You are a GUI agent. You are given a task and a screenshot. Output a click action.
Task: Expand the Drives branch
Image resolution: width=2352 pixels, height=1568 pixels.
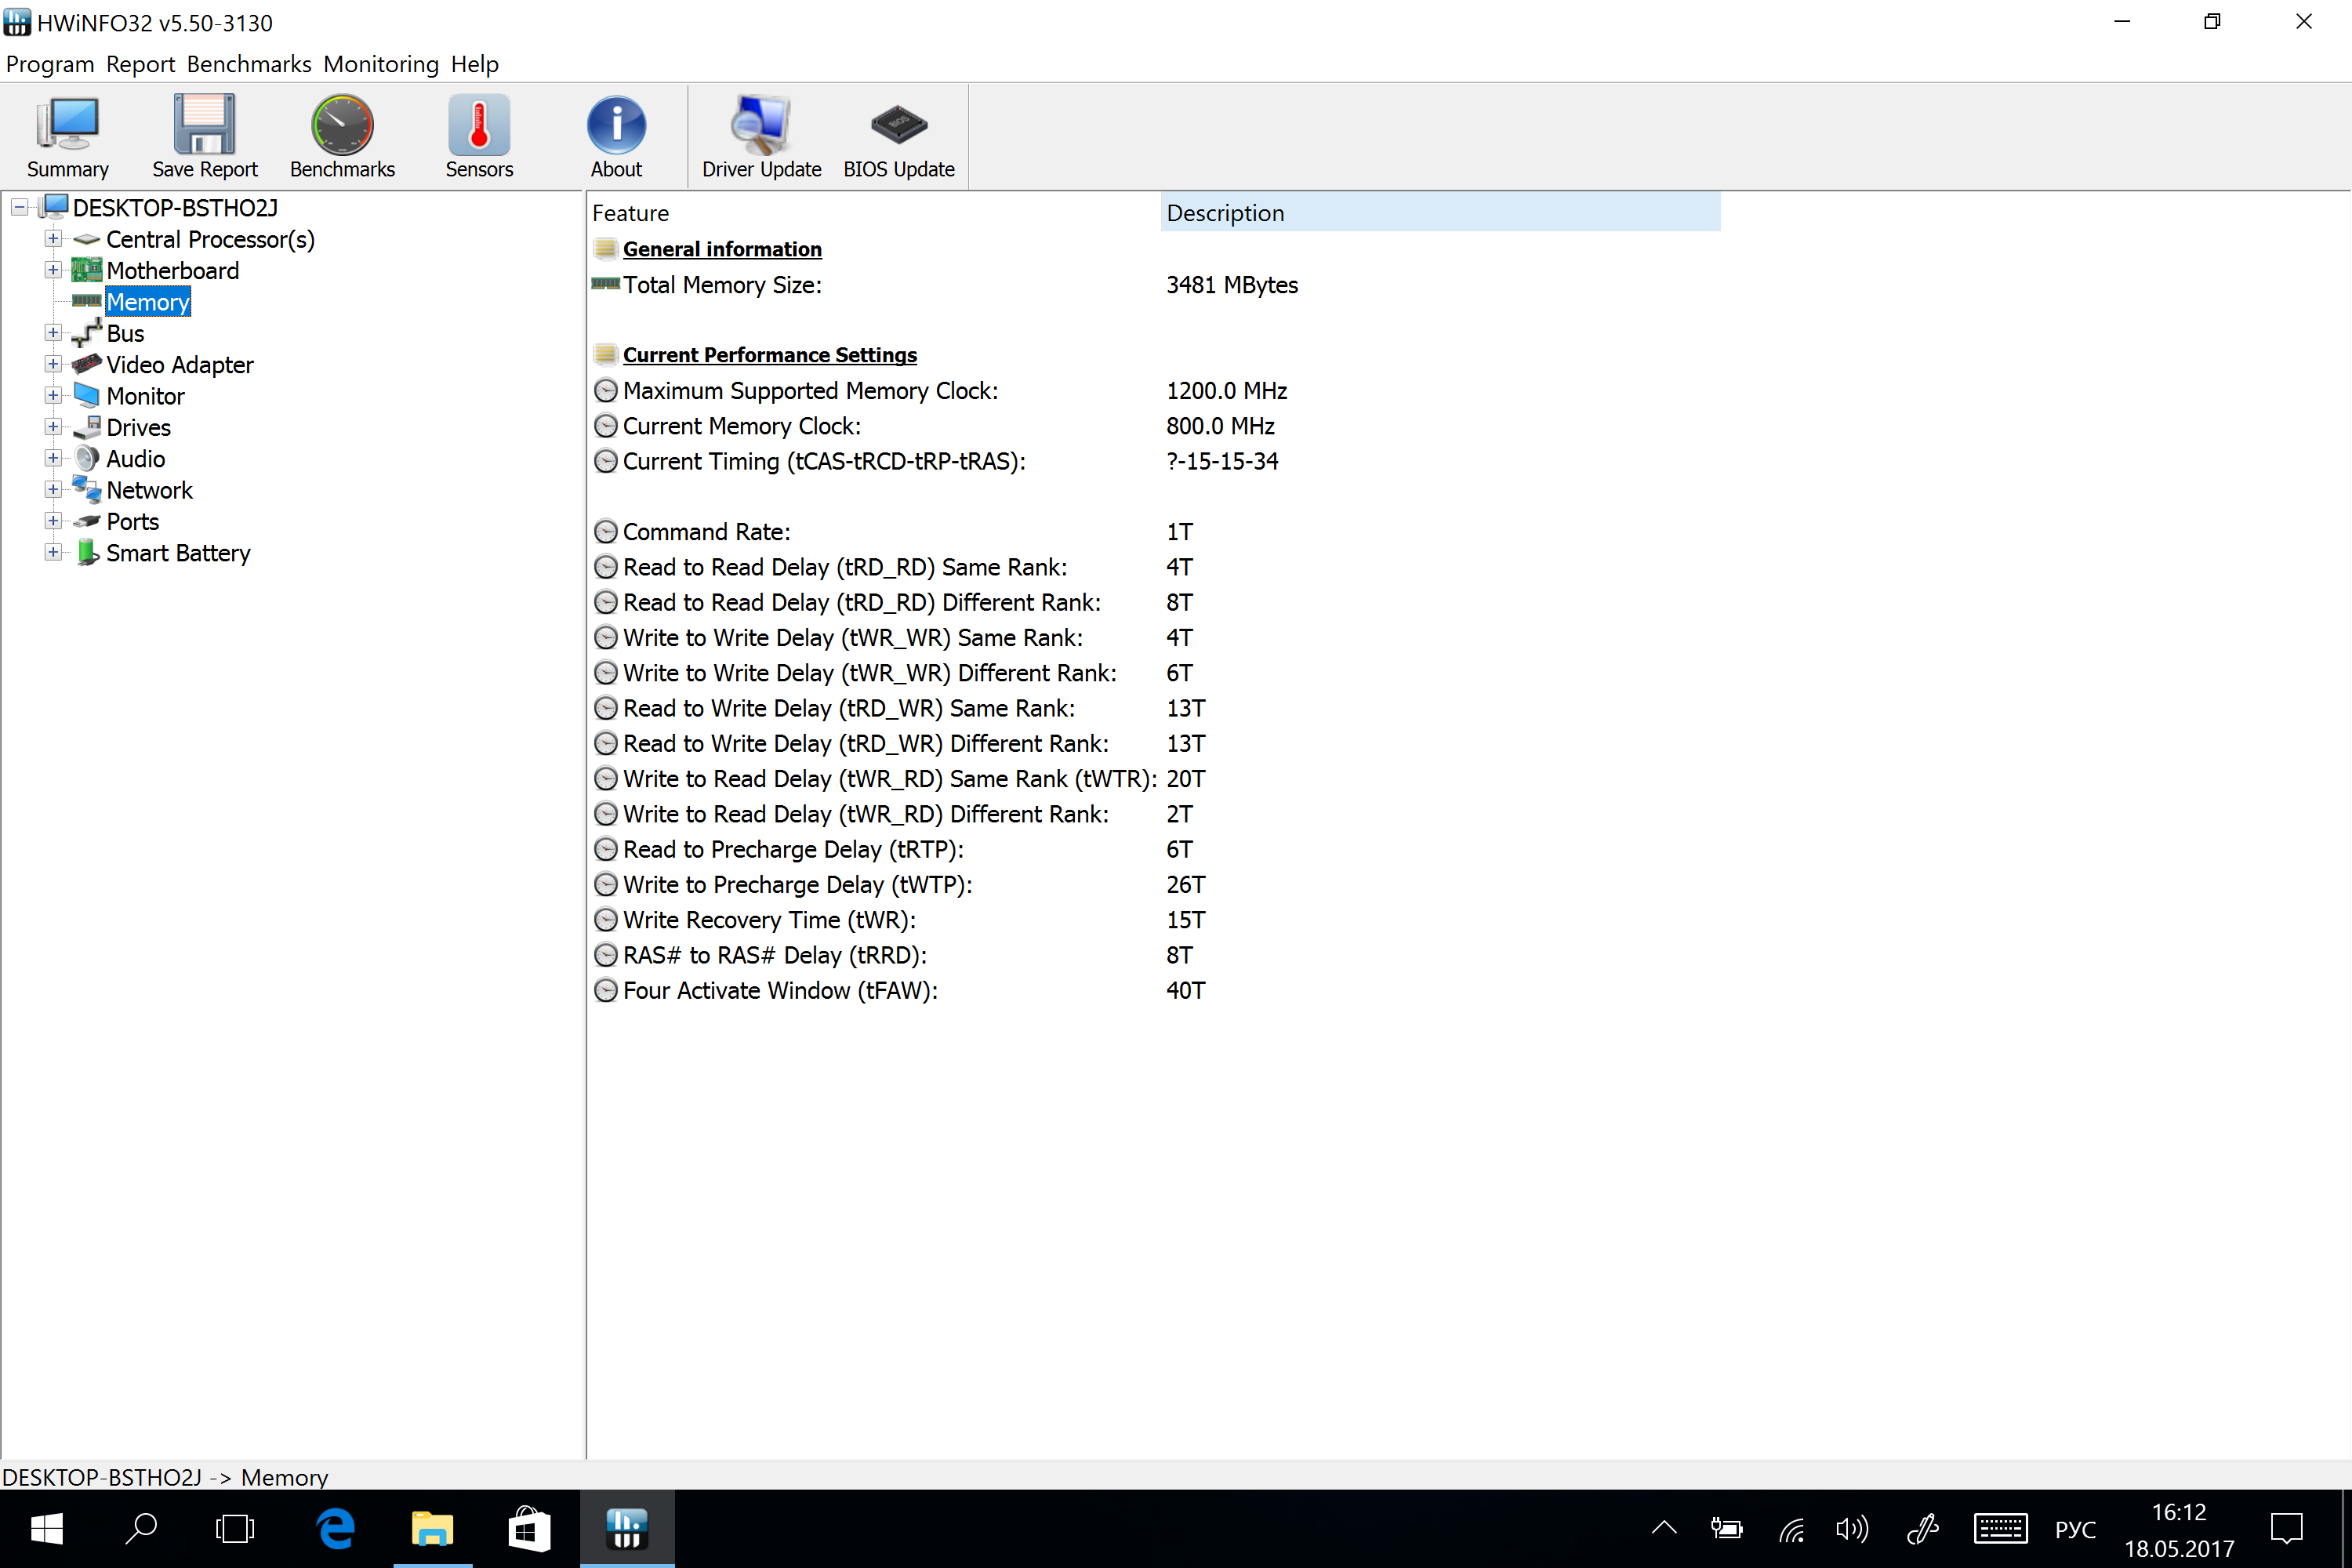coord(53,427)
